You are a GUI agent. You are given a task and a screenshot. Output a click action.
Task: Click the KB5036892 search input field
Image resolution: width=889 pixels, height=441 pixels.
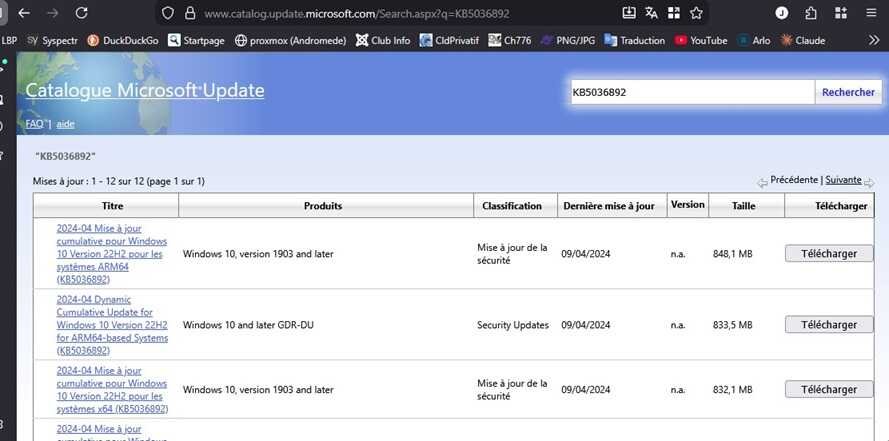690,92
